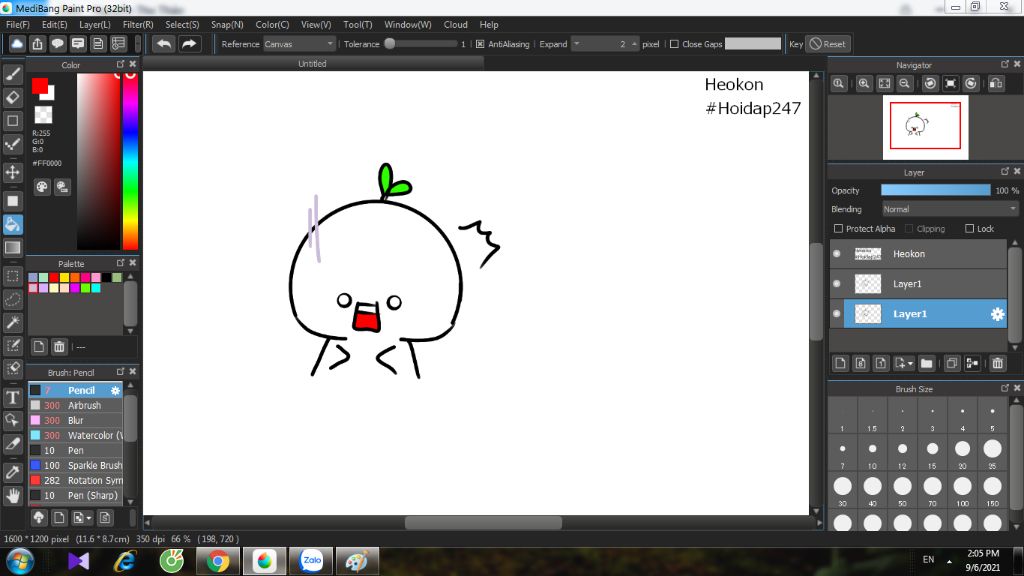Open the Blending Normal dropdown

[x=950, y=210]
